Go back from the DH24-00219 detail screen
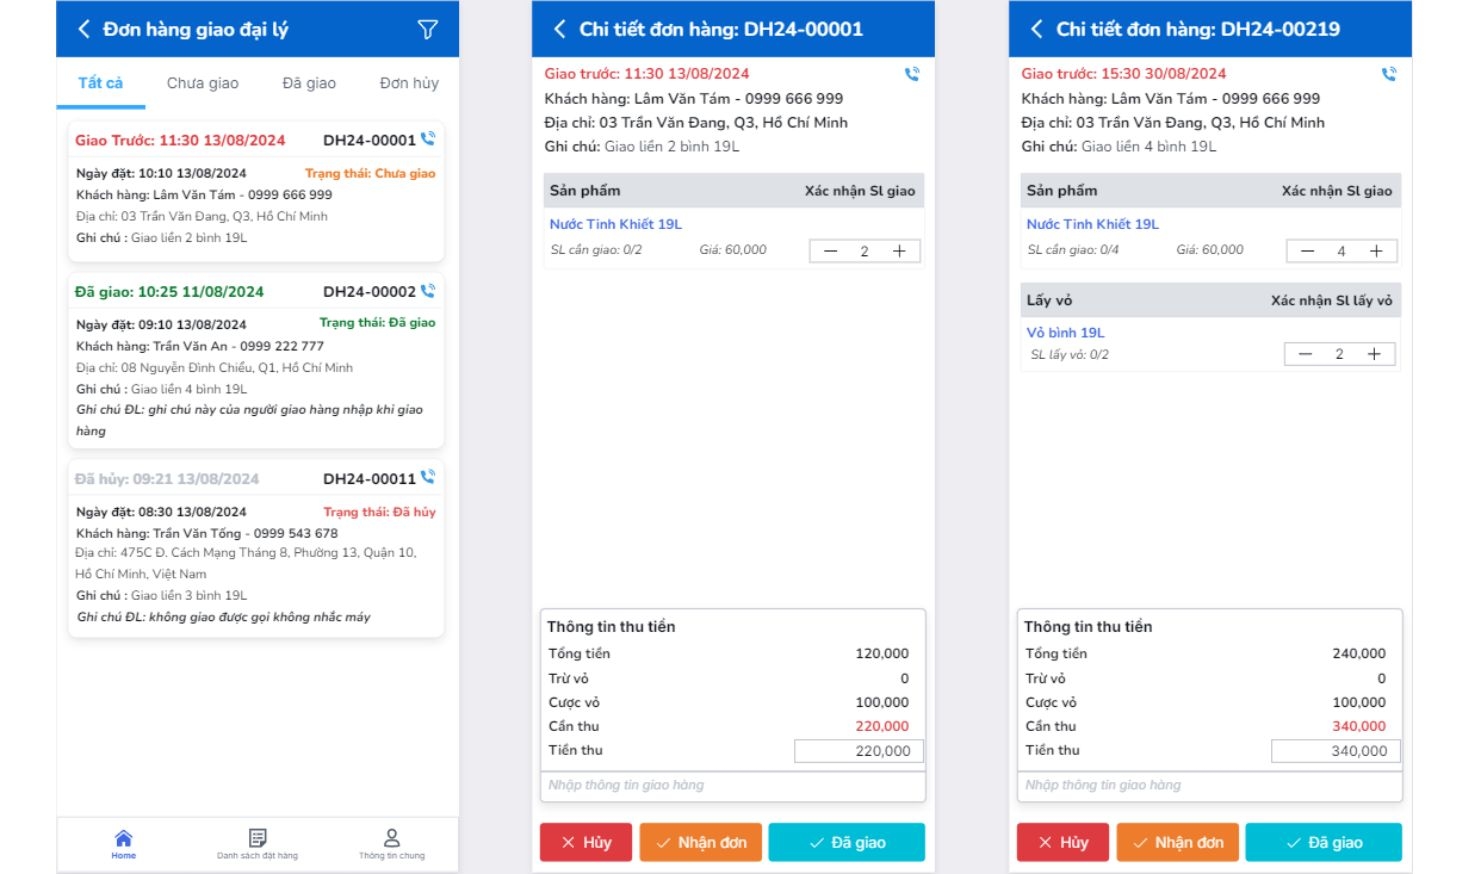 point(1035,29)
